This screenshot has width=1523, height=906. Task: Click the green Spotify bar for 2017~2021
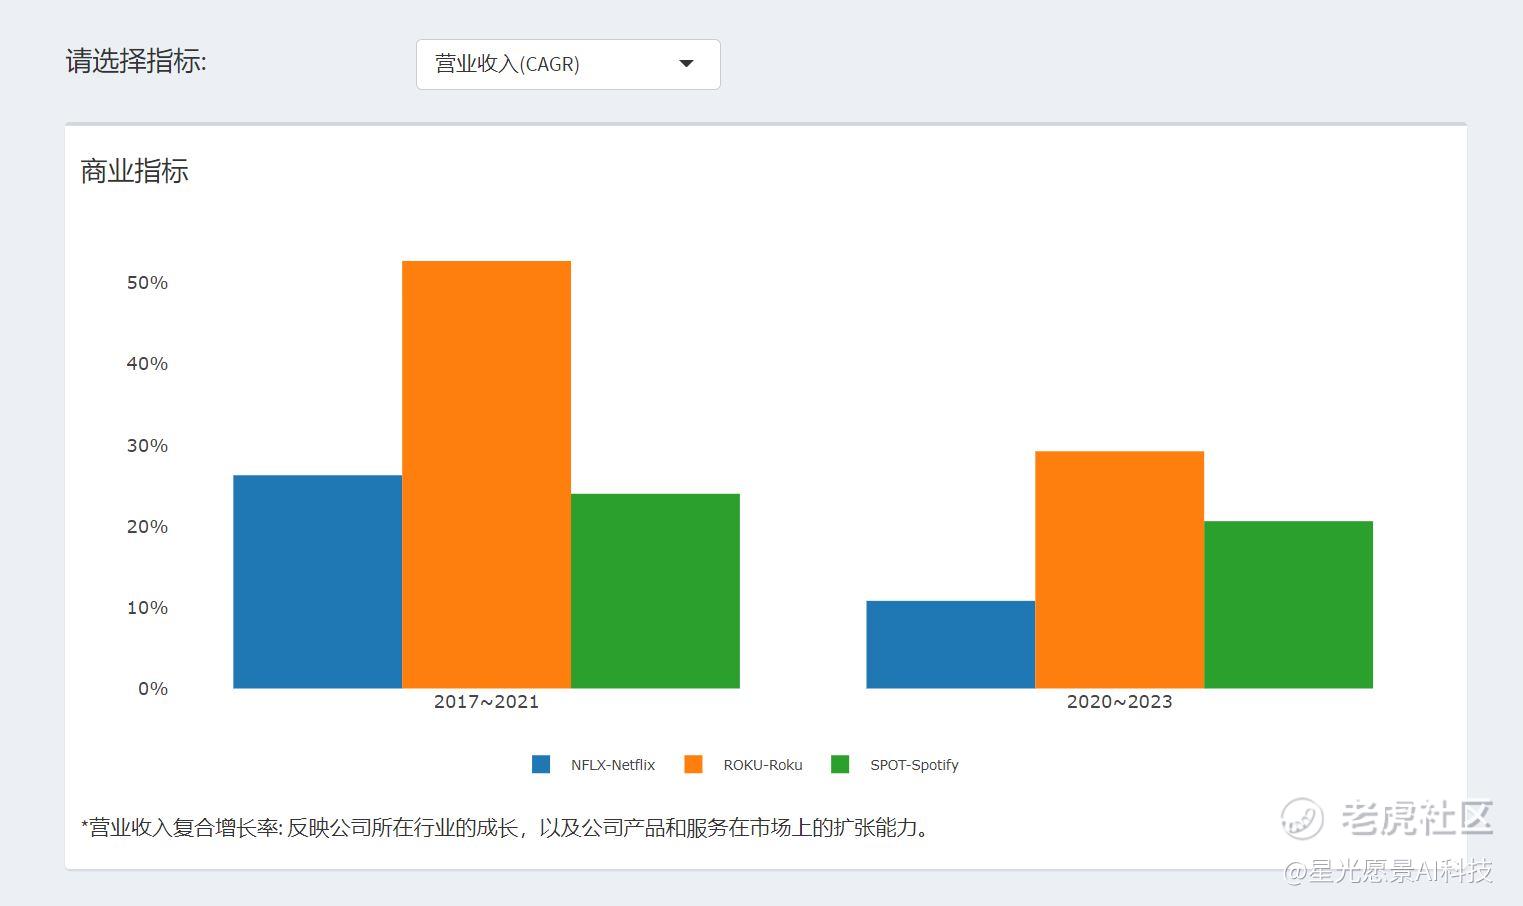(x=655, y=591)
